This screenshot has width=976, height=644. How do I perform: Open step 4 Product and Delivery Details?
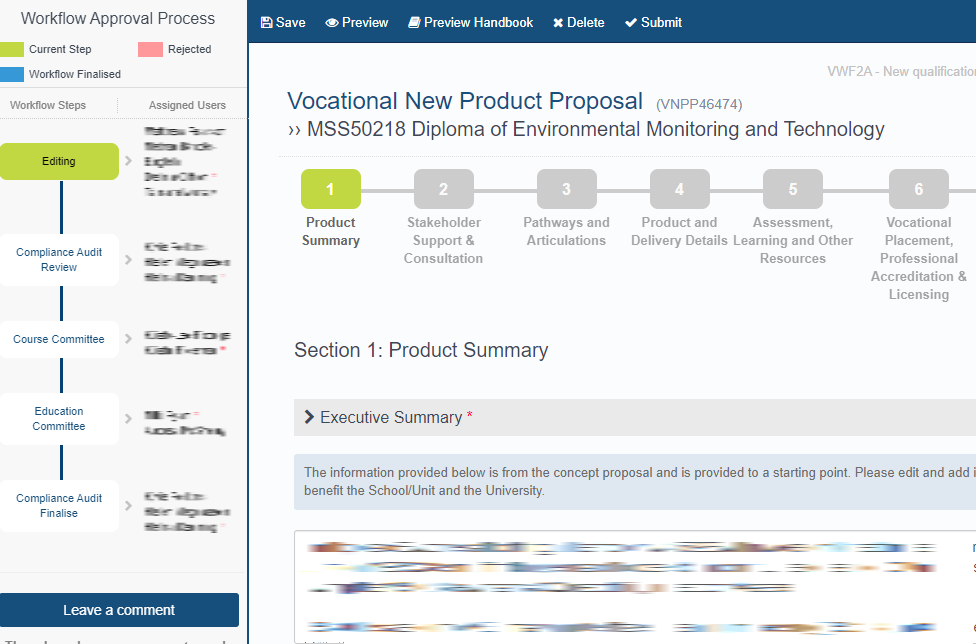click(679, 189)
